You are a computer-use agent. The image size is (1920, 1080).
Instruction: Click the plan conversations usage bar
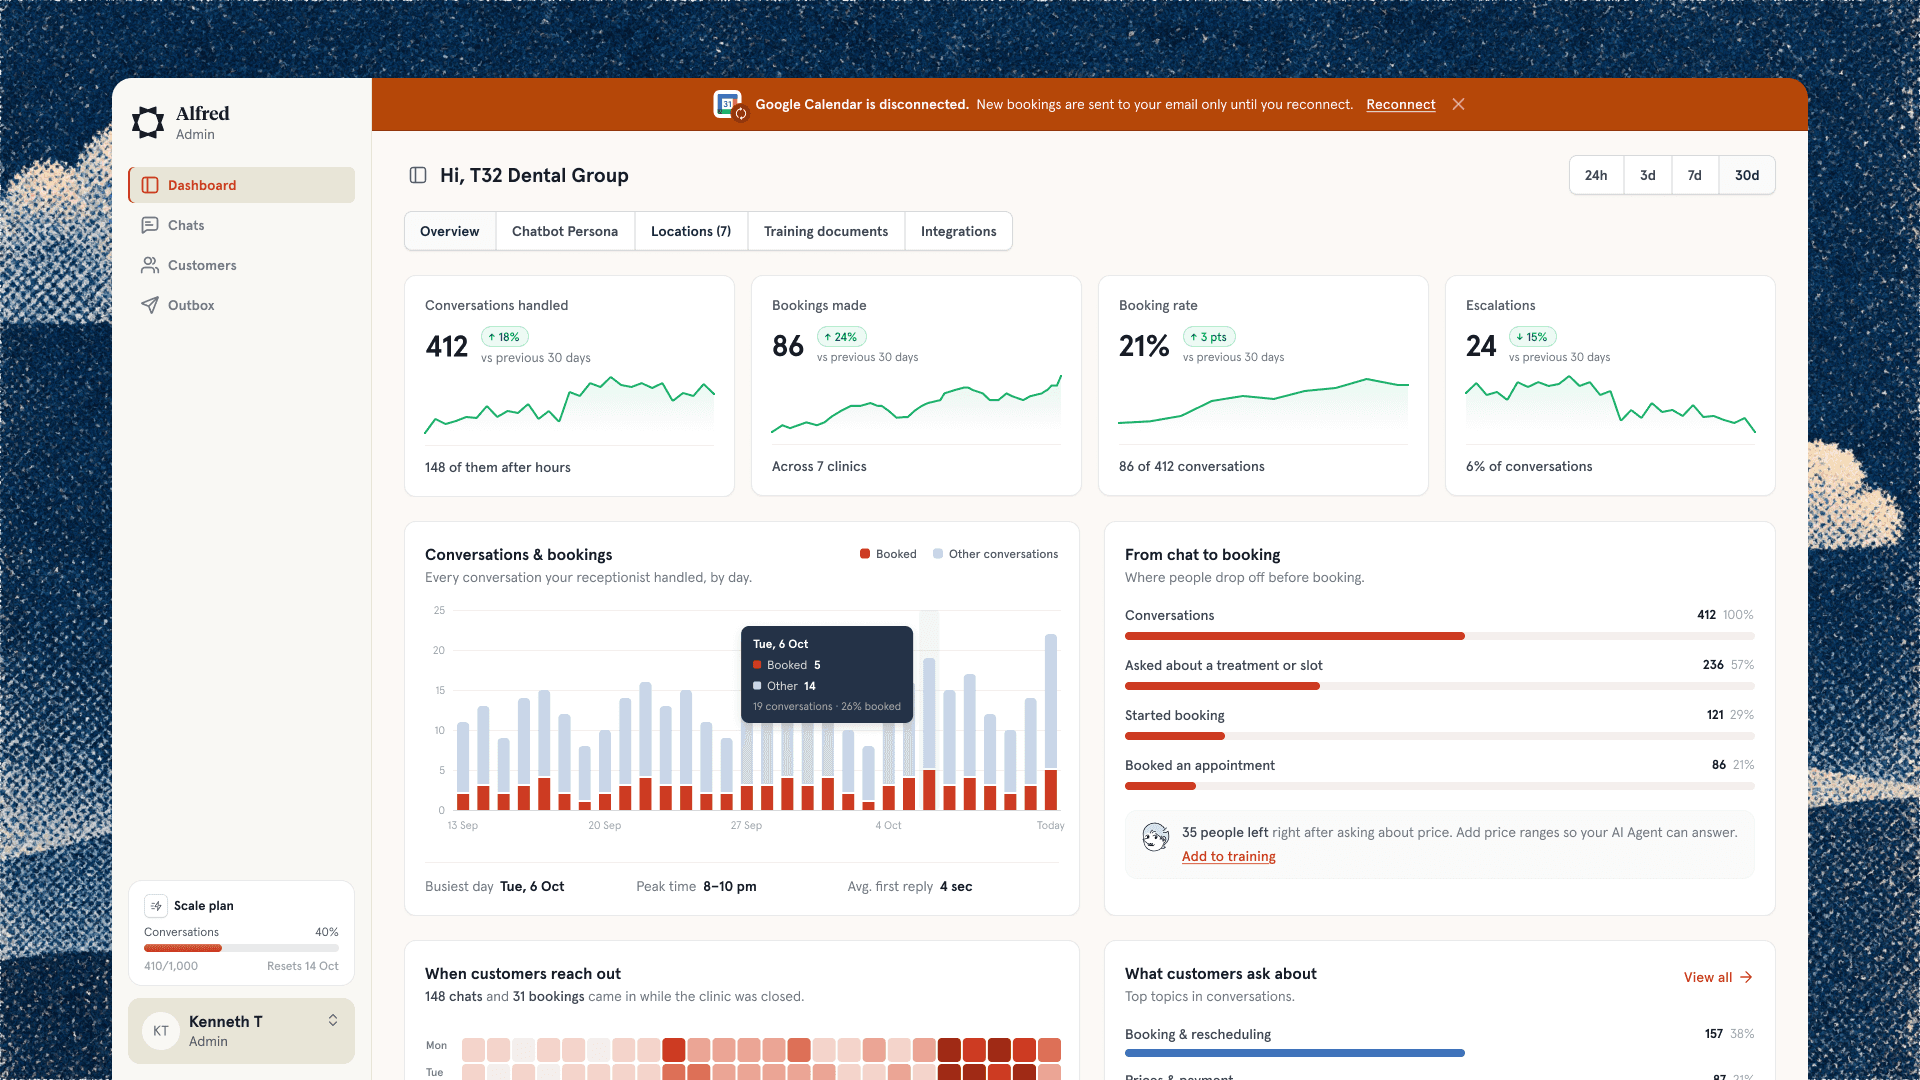(x=241, y=948)
